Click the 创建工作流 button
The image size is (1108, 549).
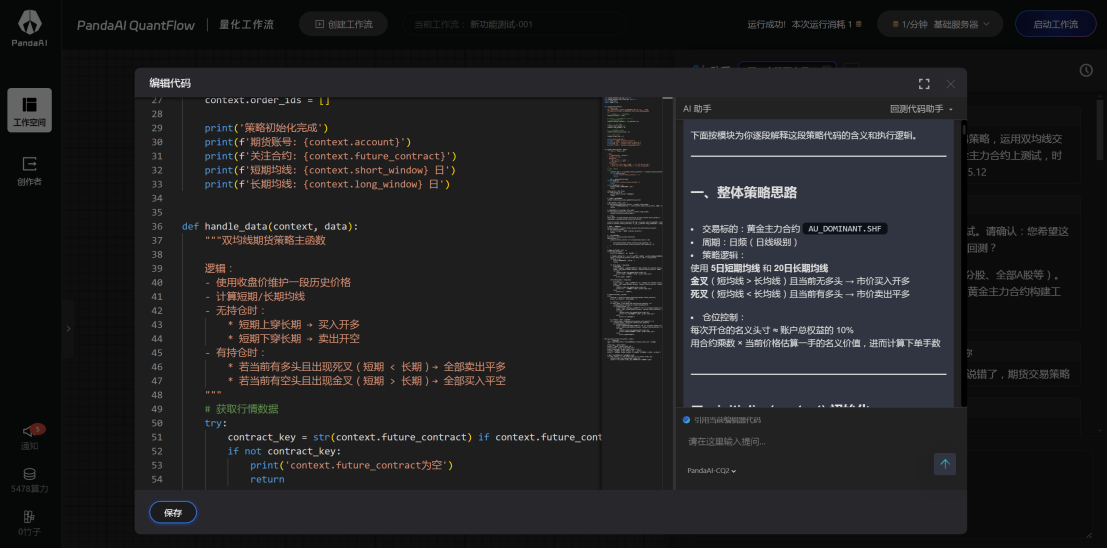343,24
